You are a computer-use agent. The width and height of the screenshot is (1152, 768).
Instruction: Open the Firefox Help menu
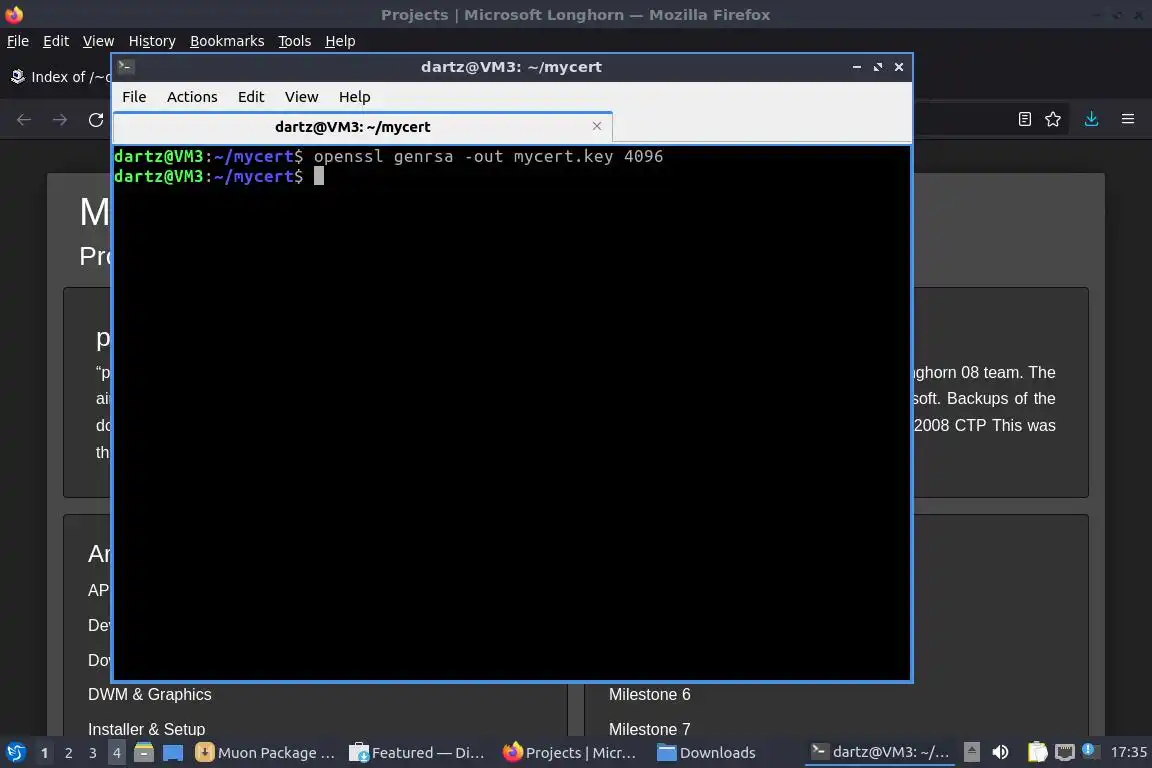tap(340, 41)
